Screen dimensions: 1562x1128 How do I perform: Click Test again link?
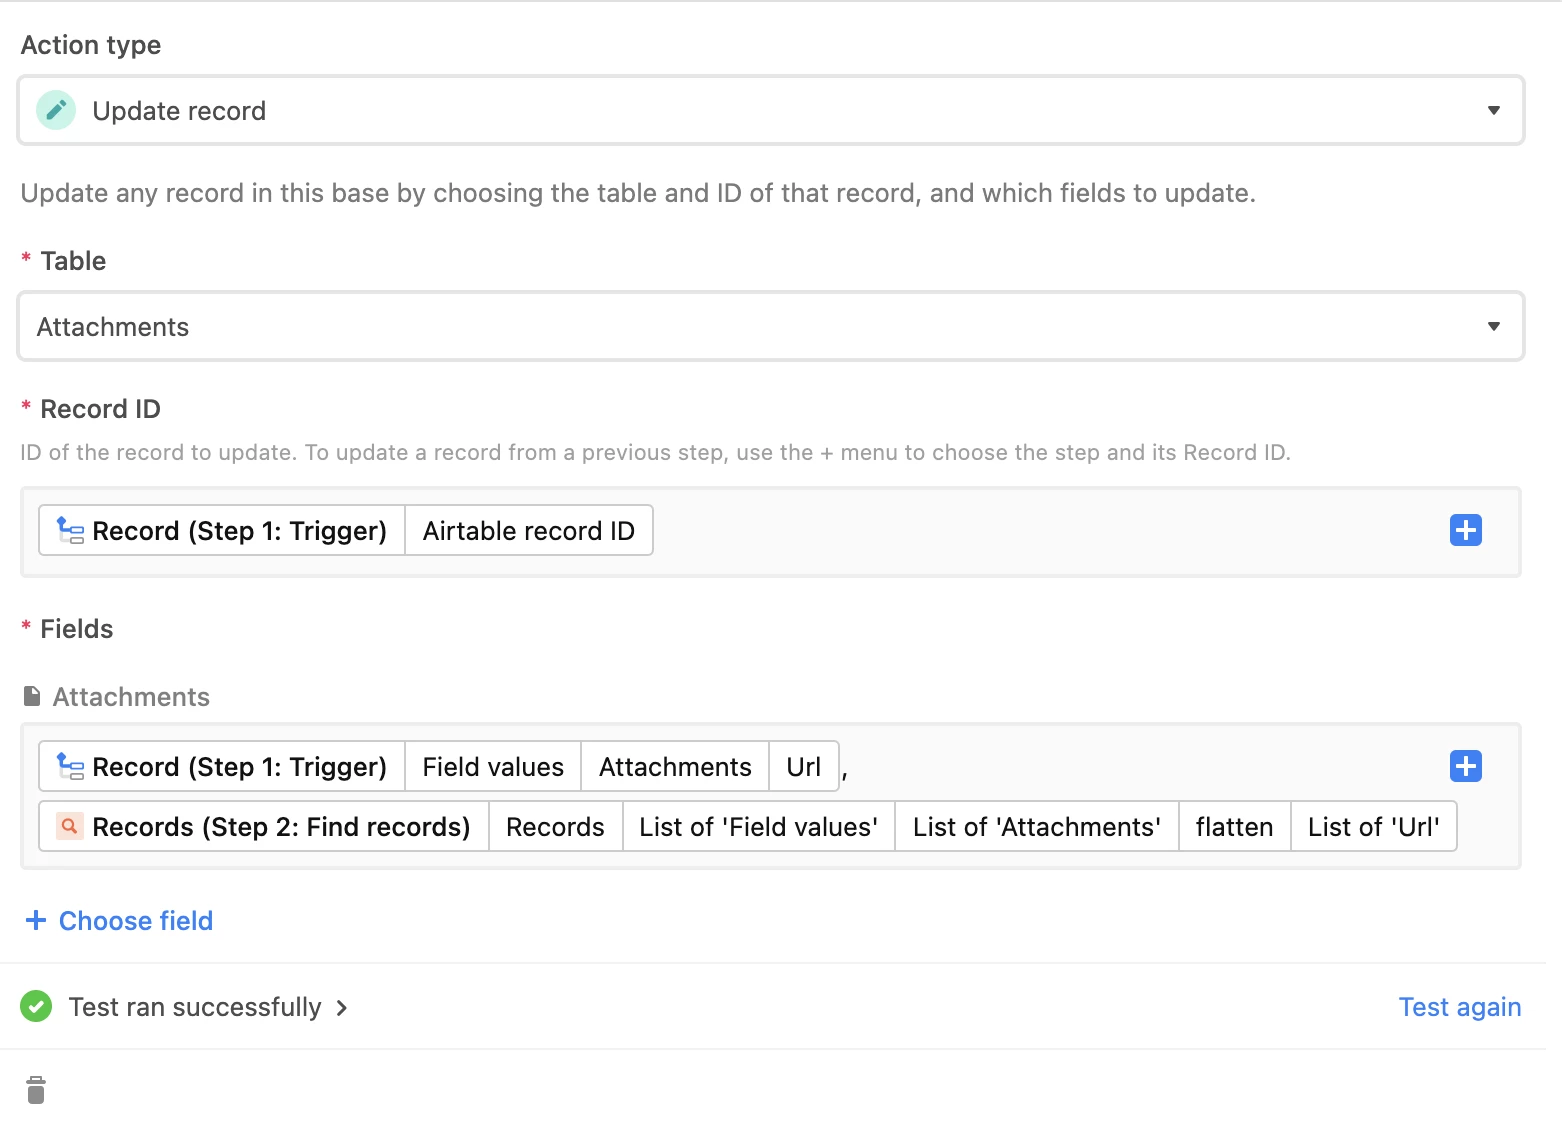point(1459,1007)
